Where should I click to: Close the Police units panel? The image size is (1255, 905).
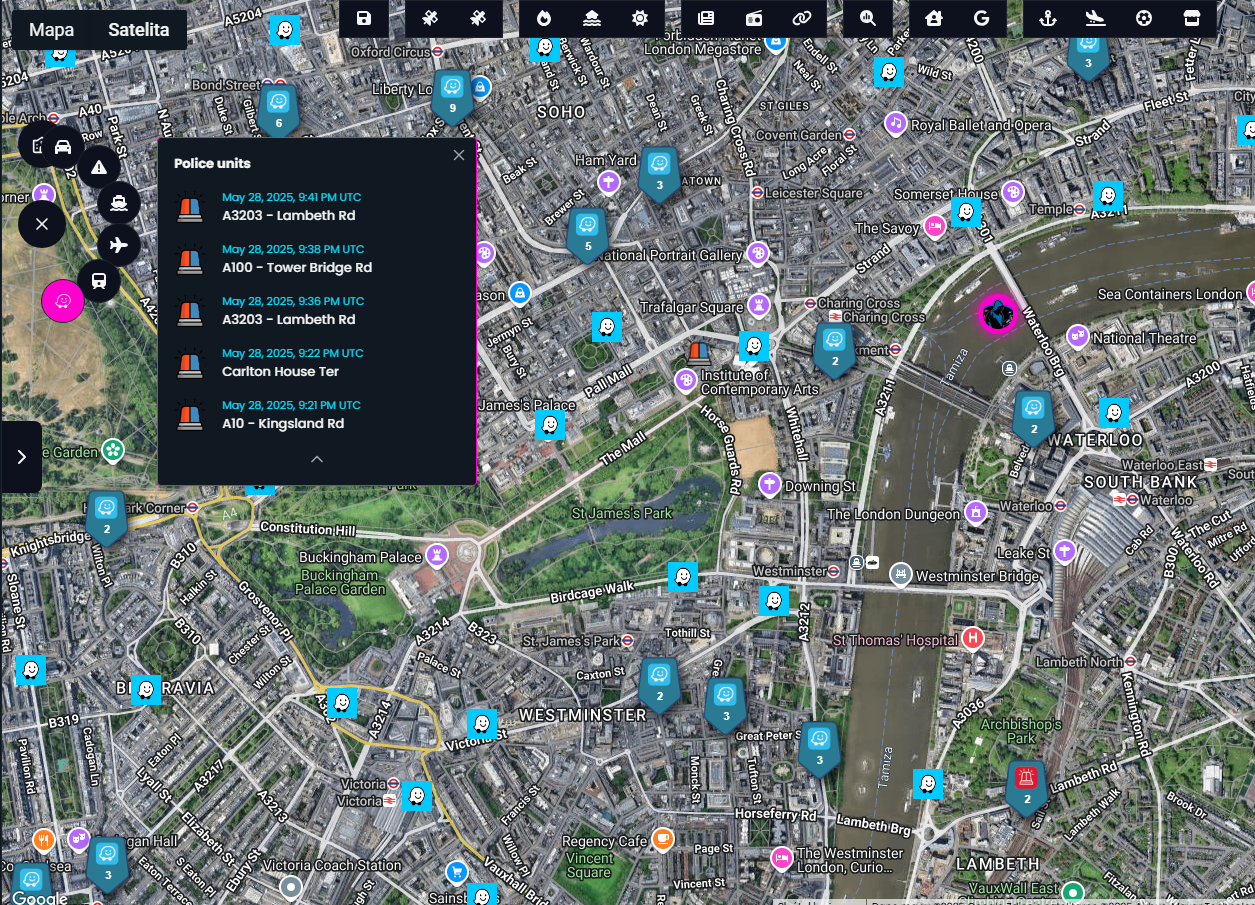pyautogui.click(x=459, y=155)
